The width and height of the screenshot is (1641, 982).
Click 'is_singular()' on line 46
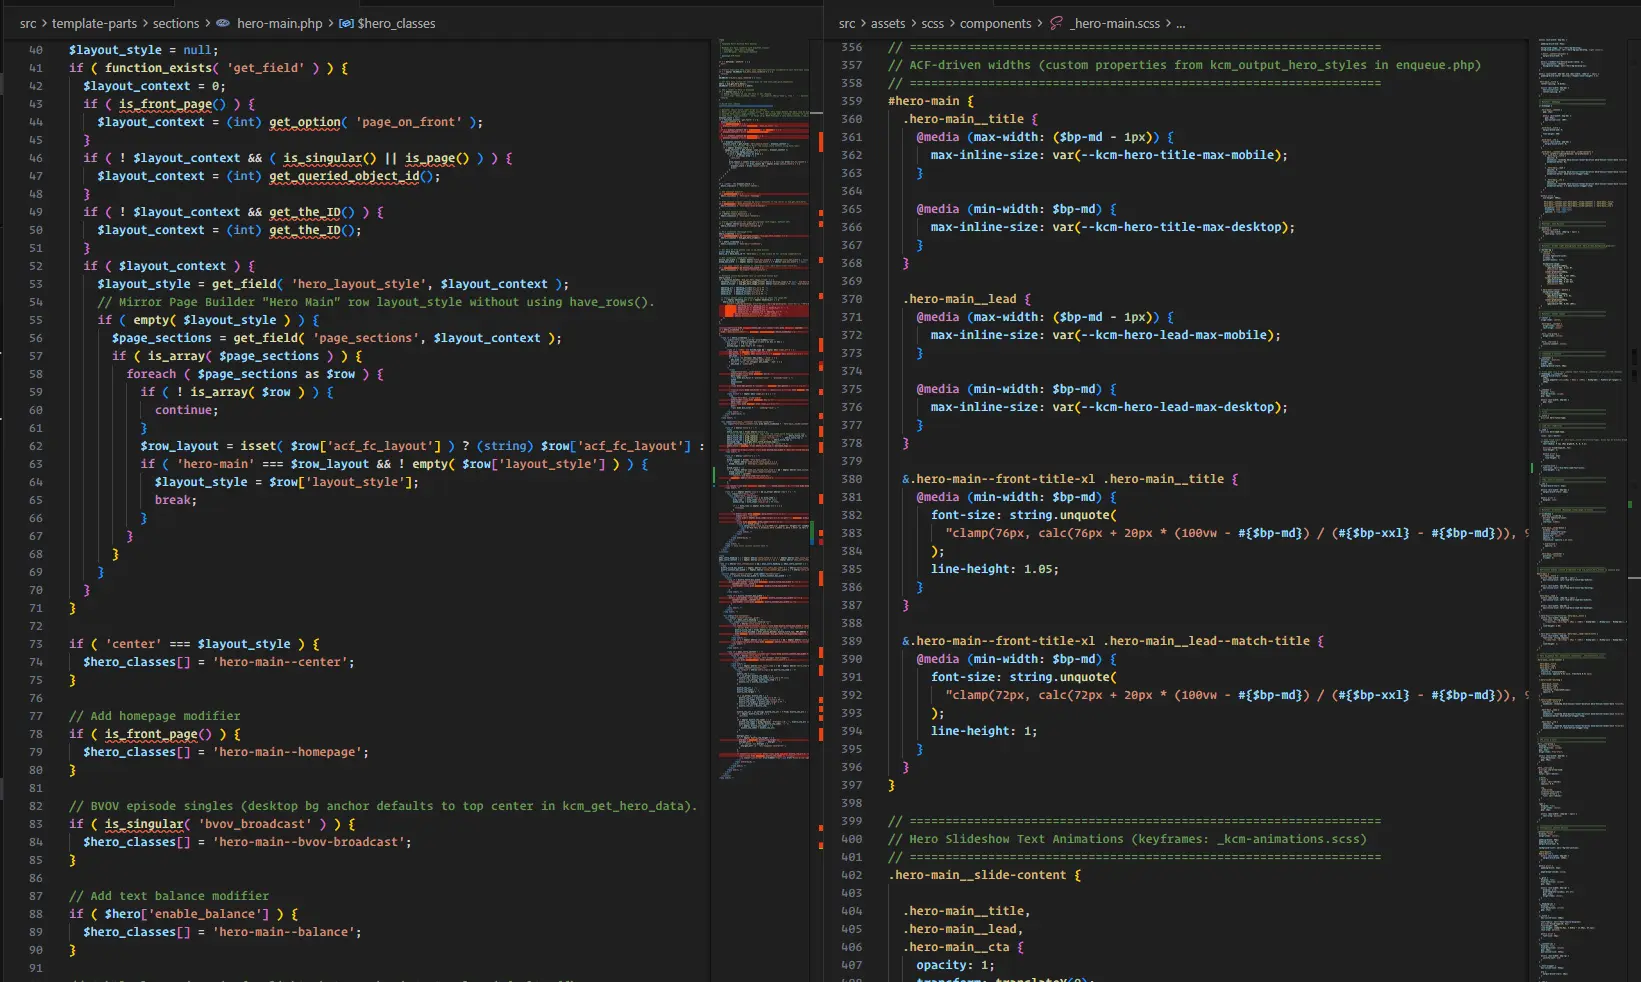(x=329, y=158)
